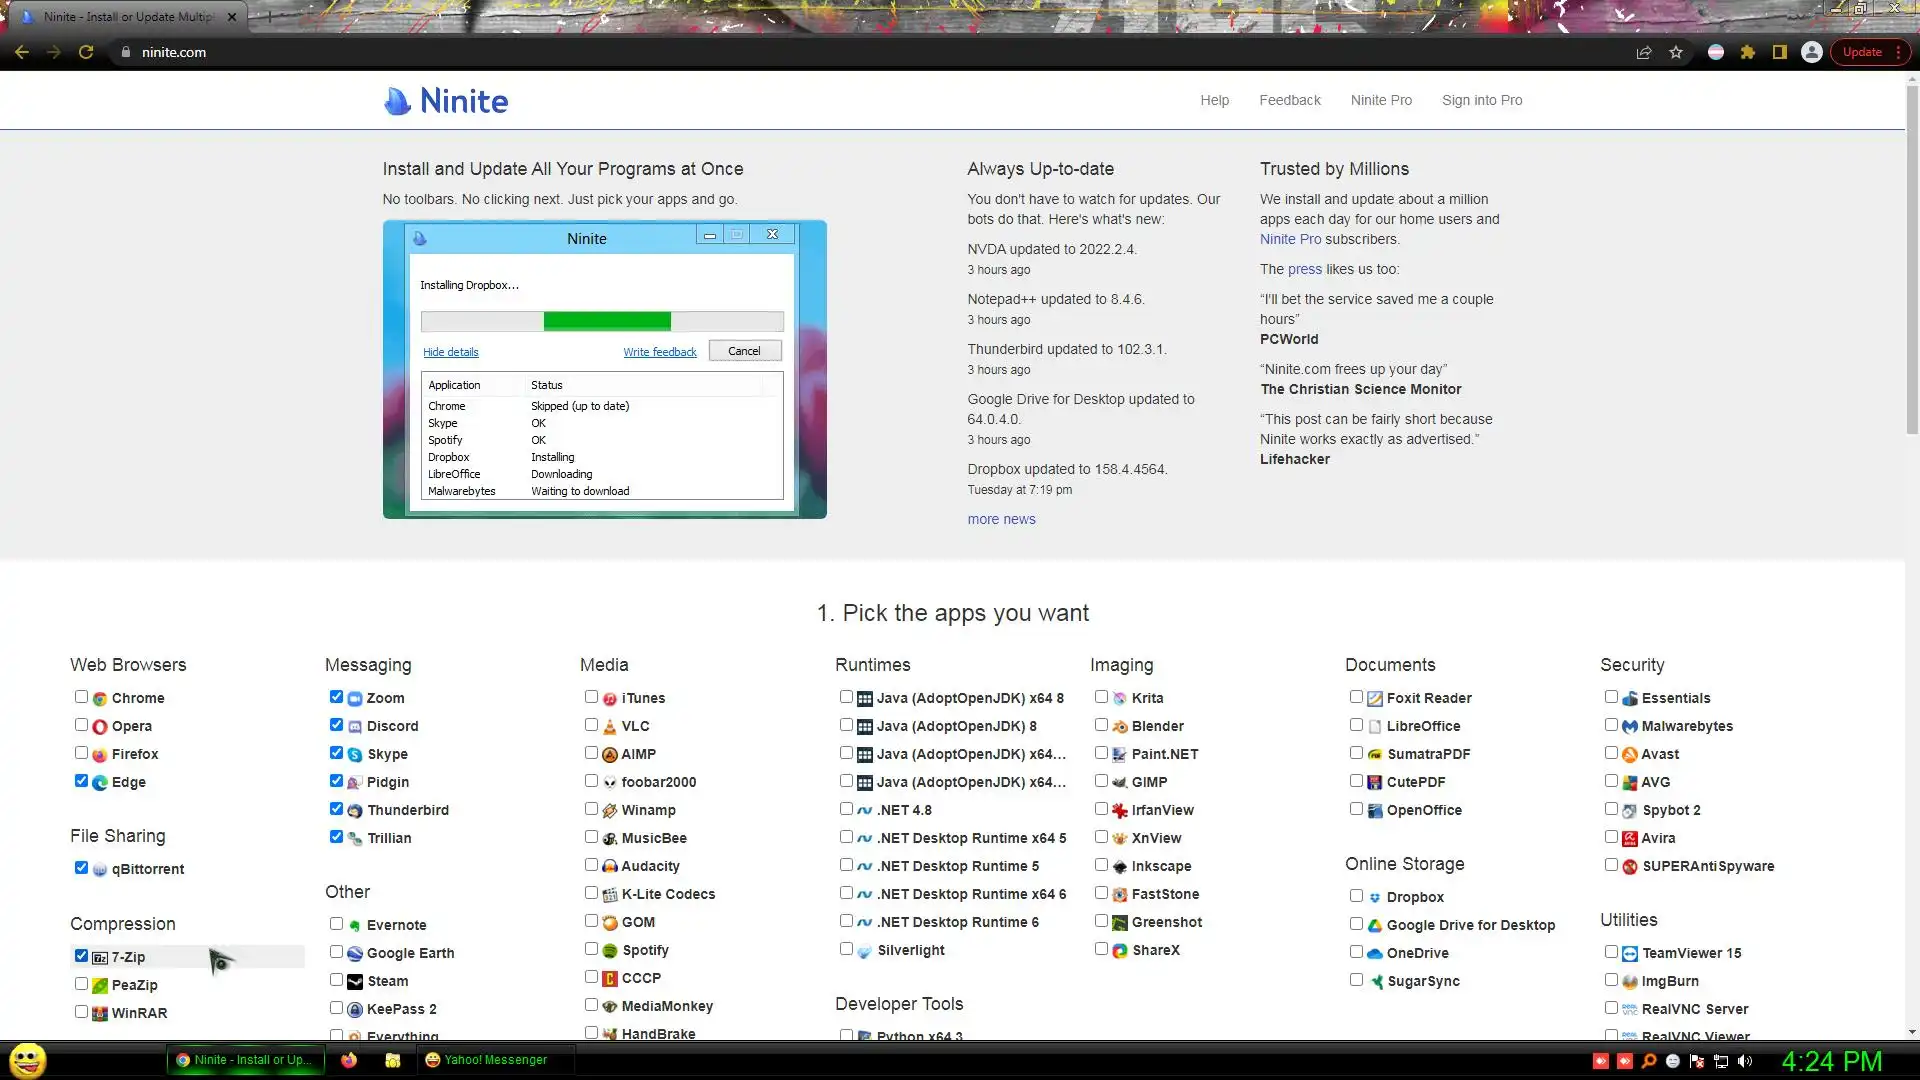
Task: Open the extensions puzzle icon
Action: (1747, 52)
